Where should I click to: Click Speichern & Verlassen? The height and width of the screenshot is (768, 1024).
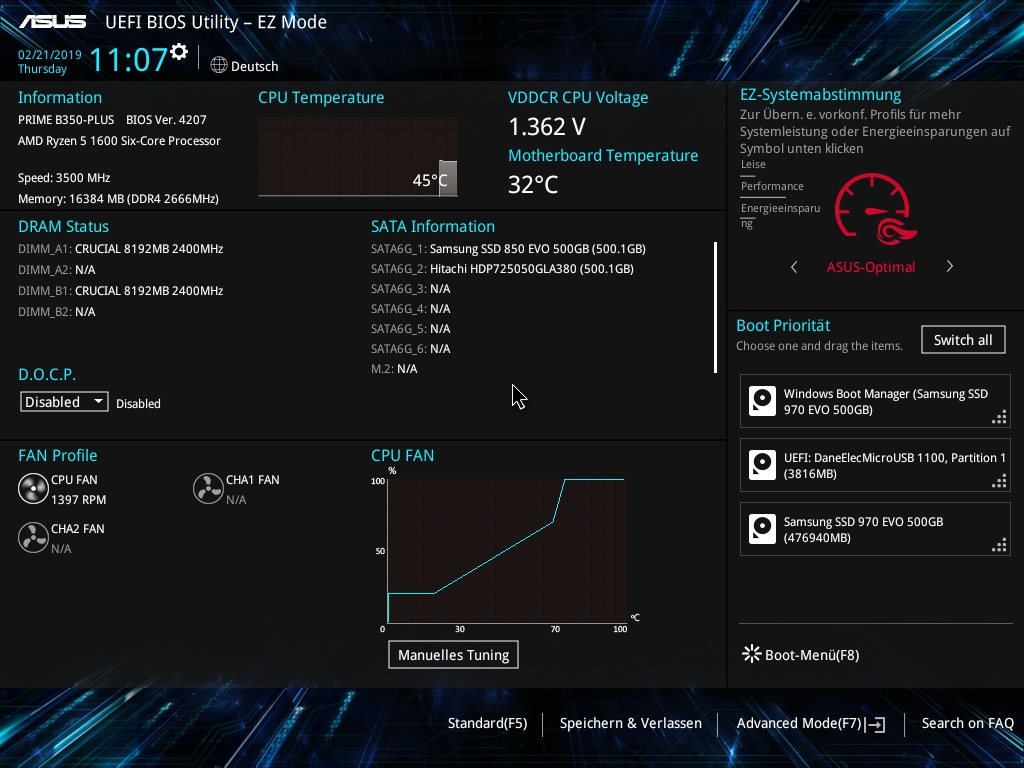(631, 723)
